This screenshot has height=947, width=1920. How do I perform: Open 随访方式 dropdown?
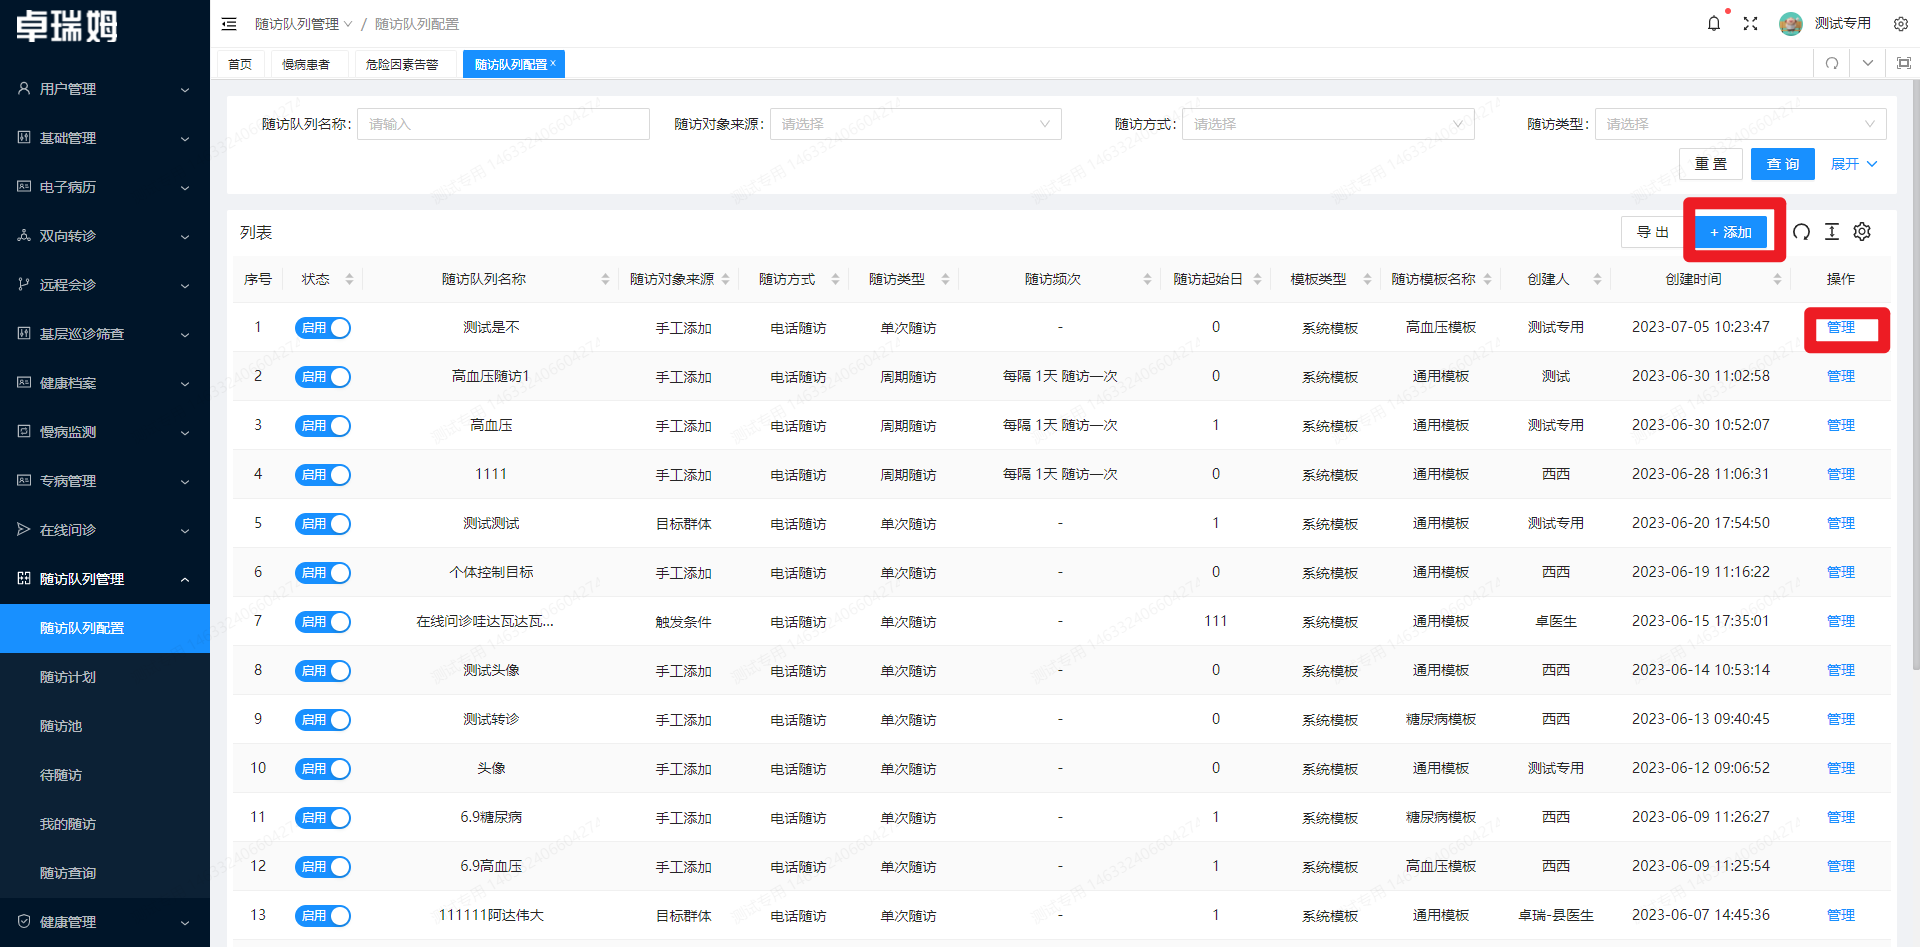[x=1328, y=124]
